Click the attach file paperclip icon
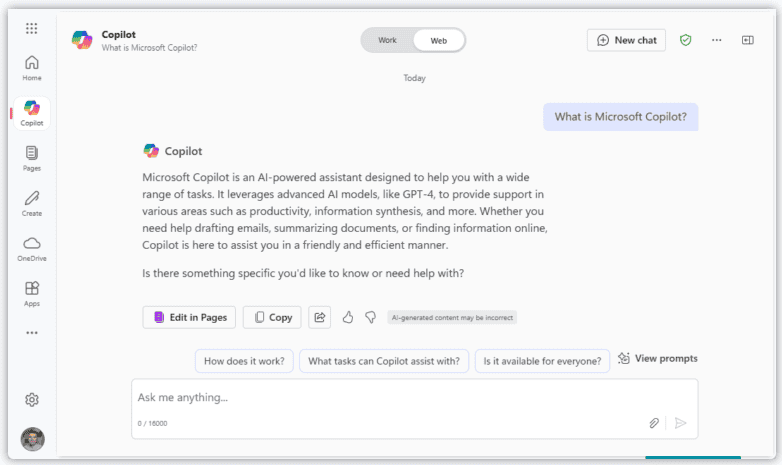This screenshot has height=465, width=782. click(654, 423)
